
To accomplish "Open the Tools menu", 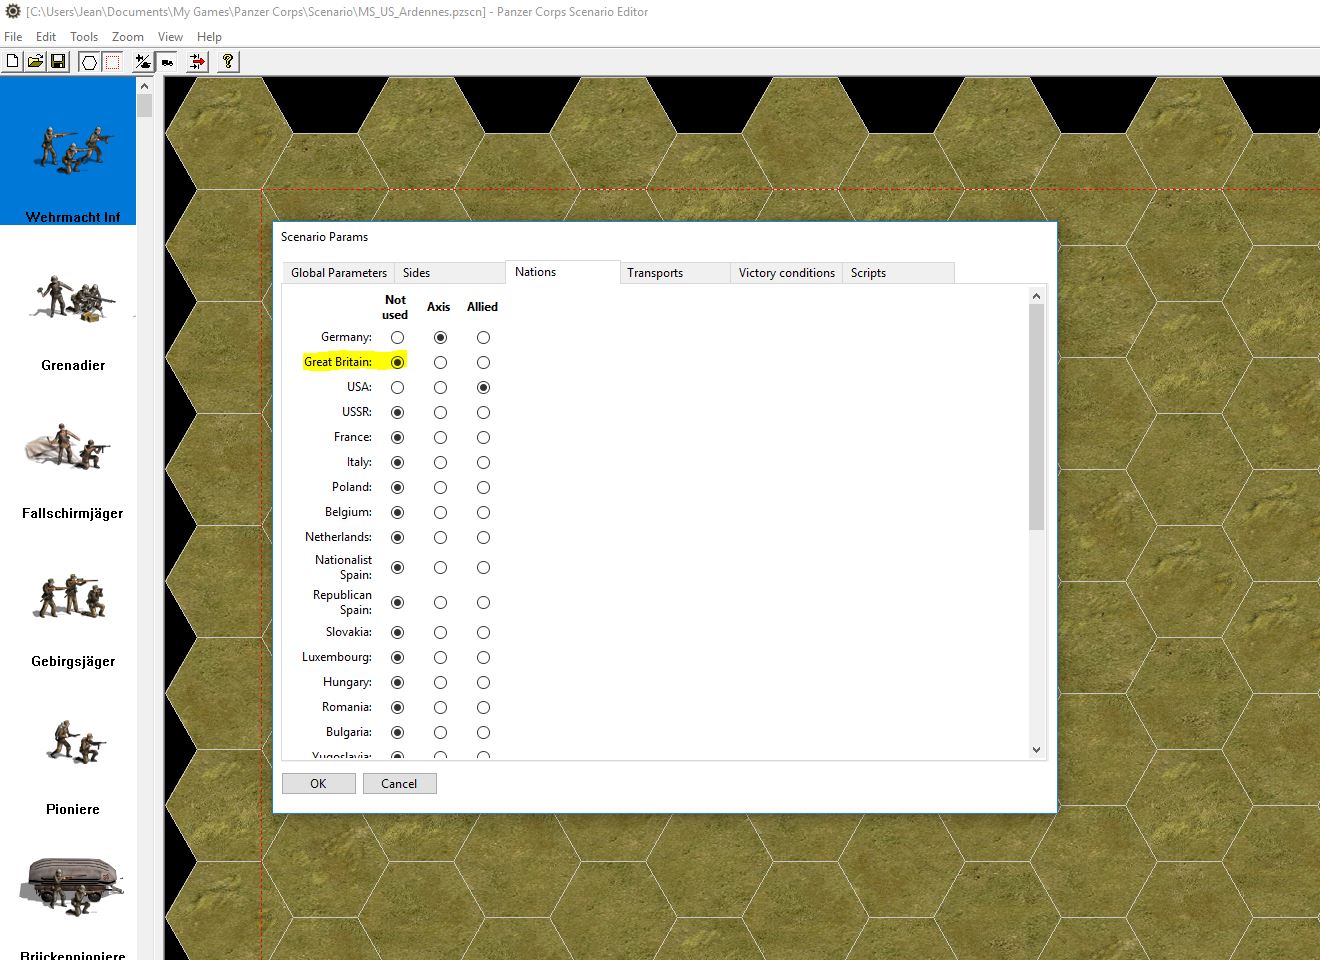I will [84, 37].
